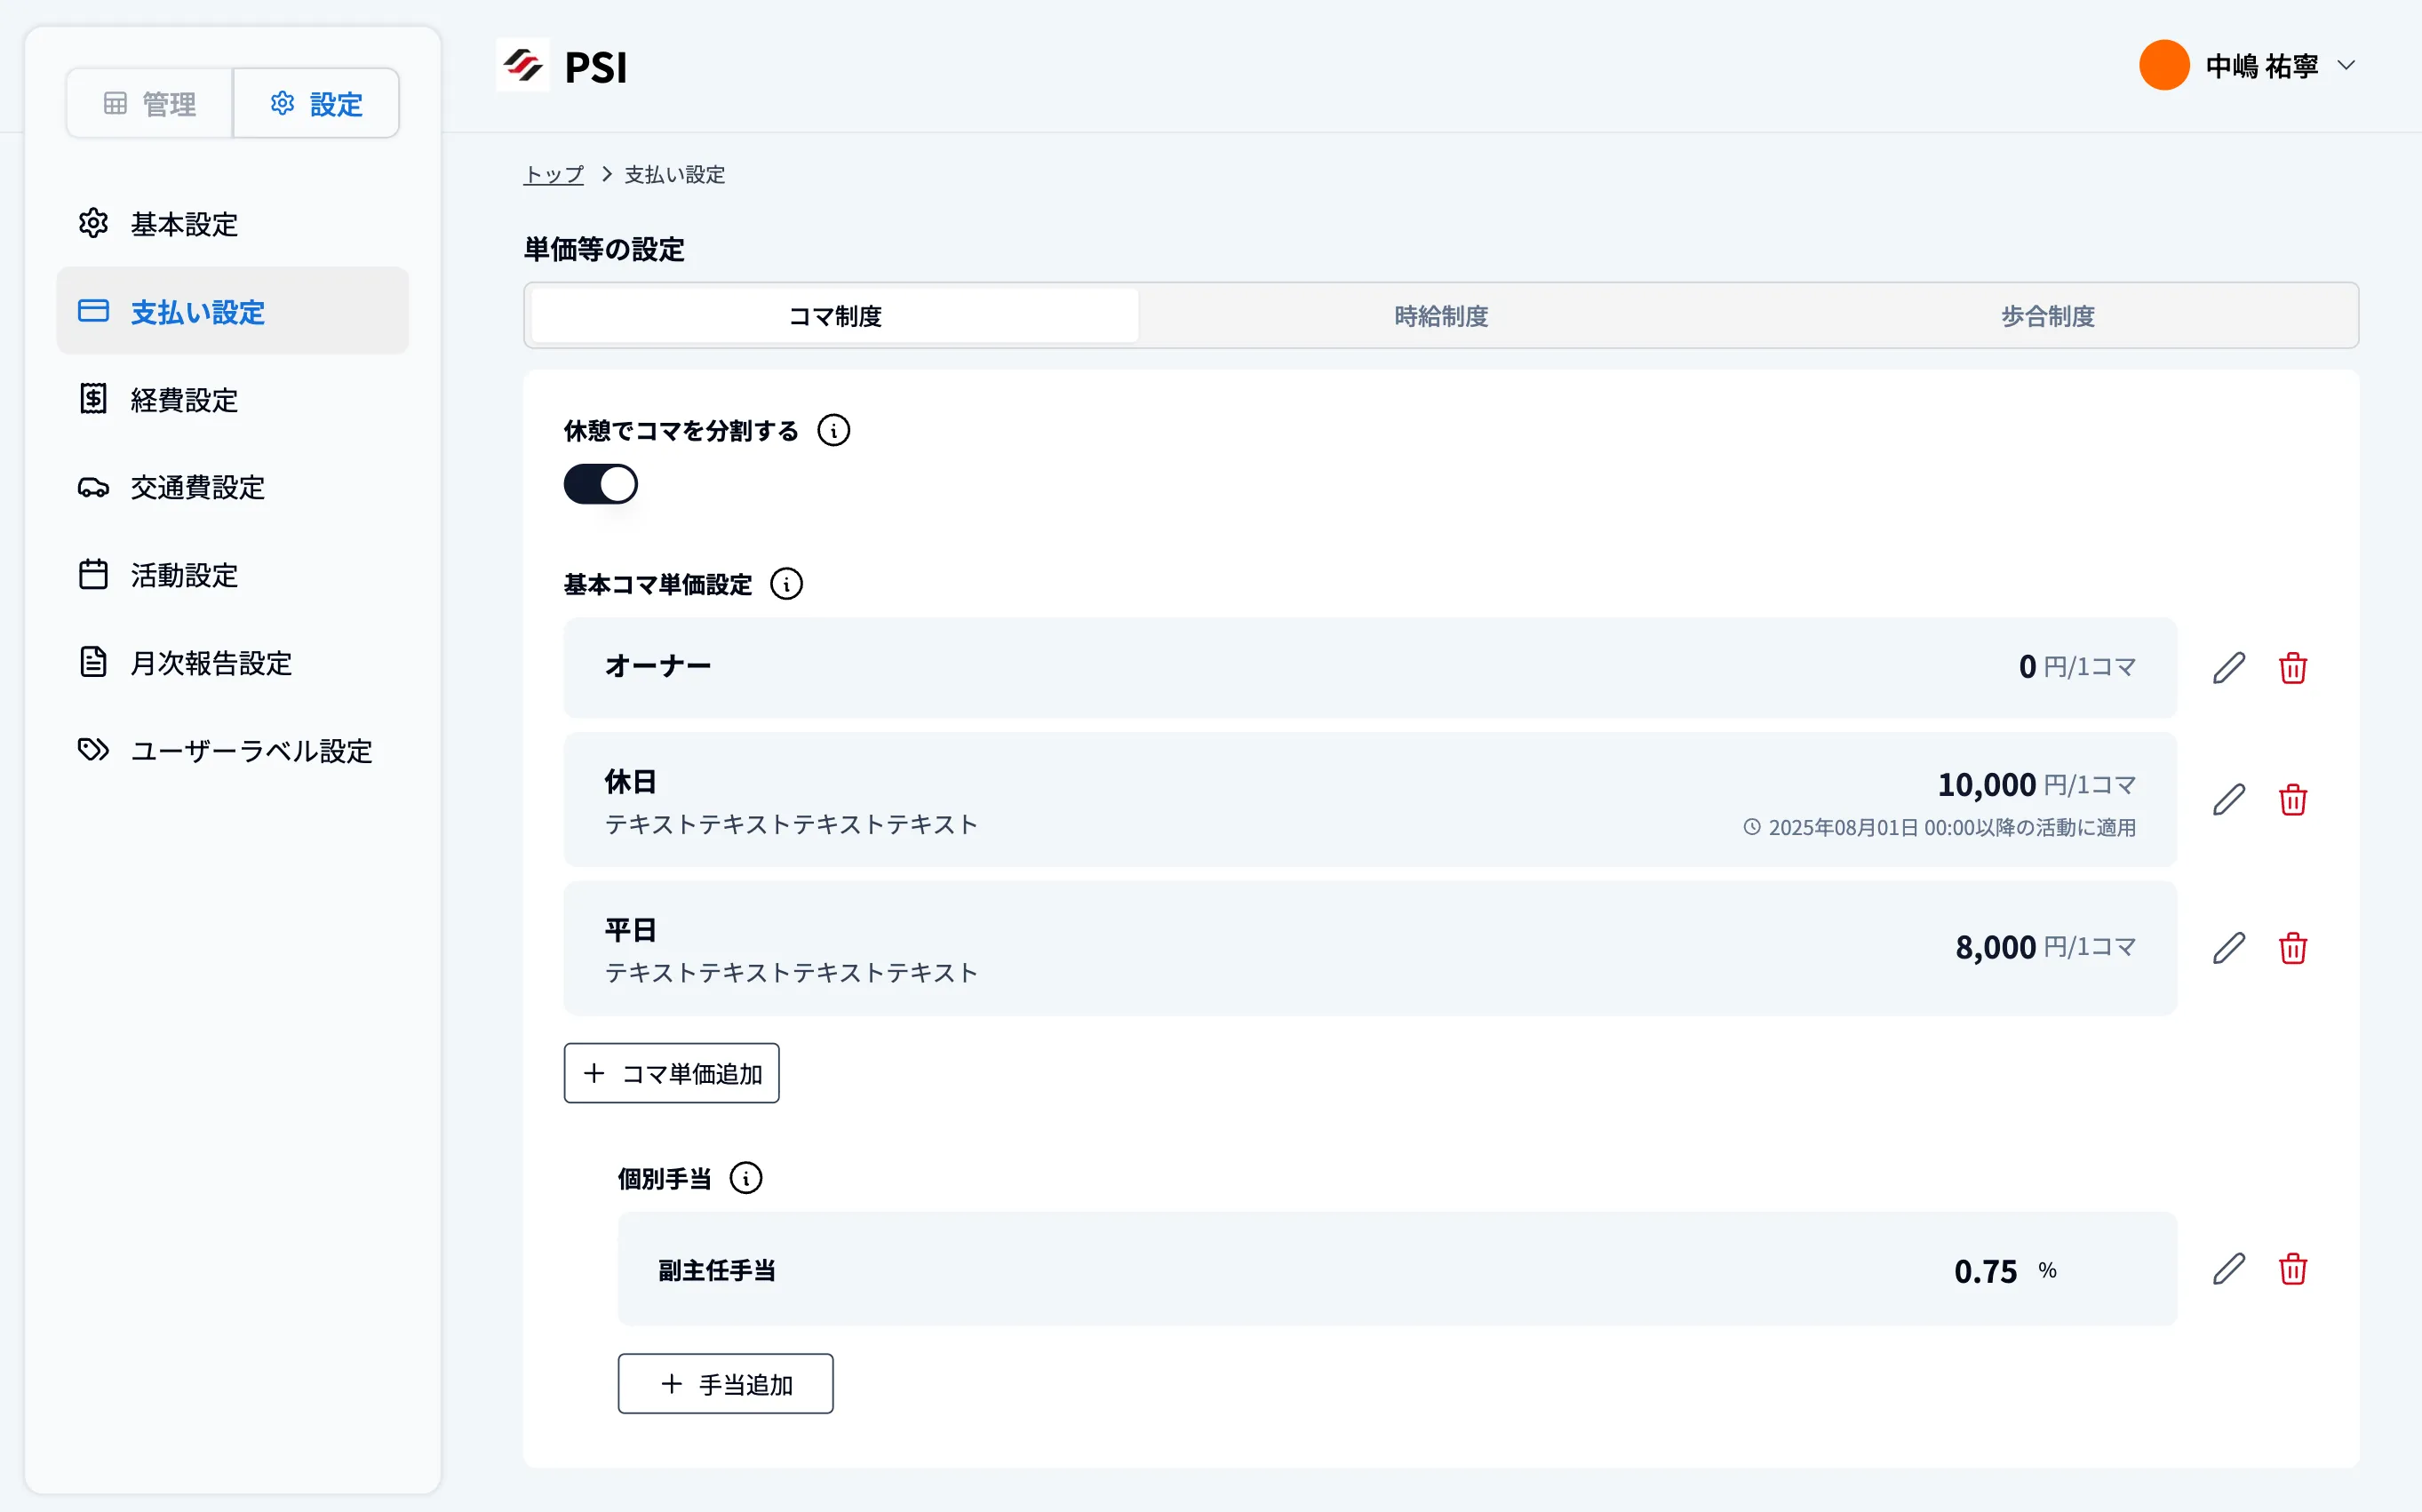2422x1512 pixels.
Task: Open 経費設定 via the receipt icon
Action: click(x=93, y=399)
